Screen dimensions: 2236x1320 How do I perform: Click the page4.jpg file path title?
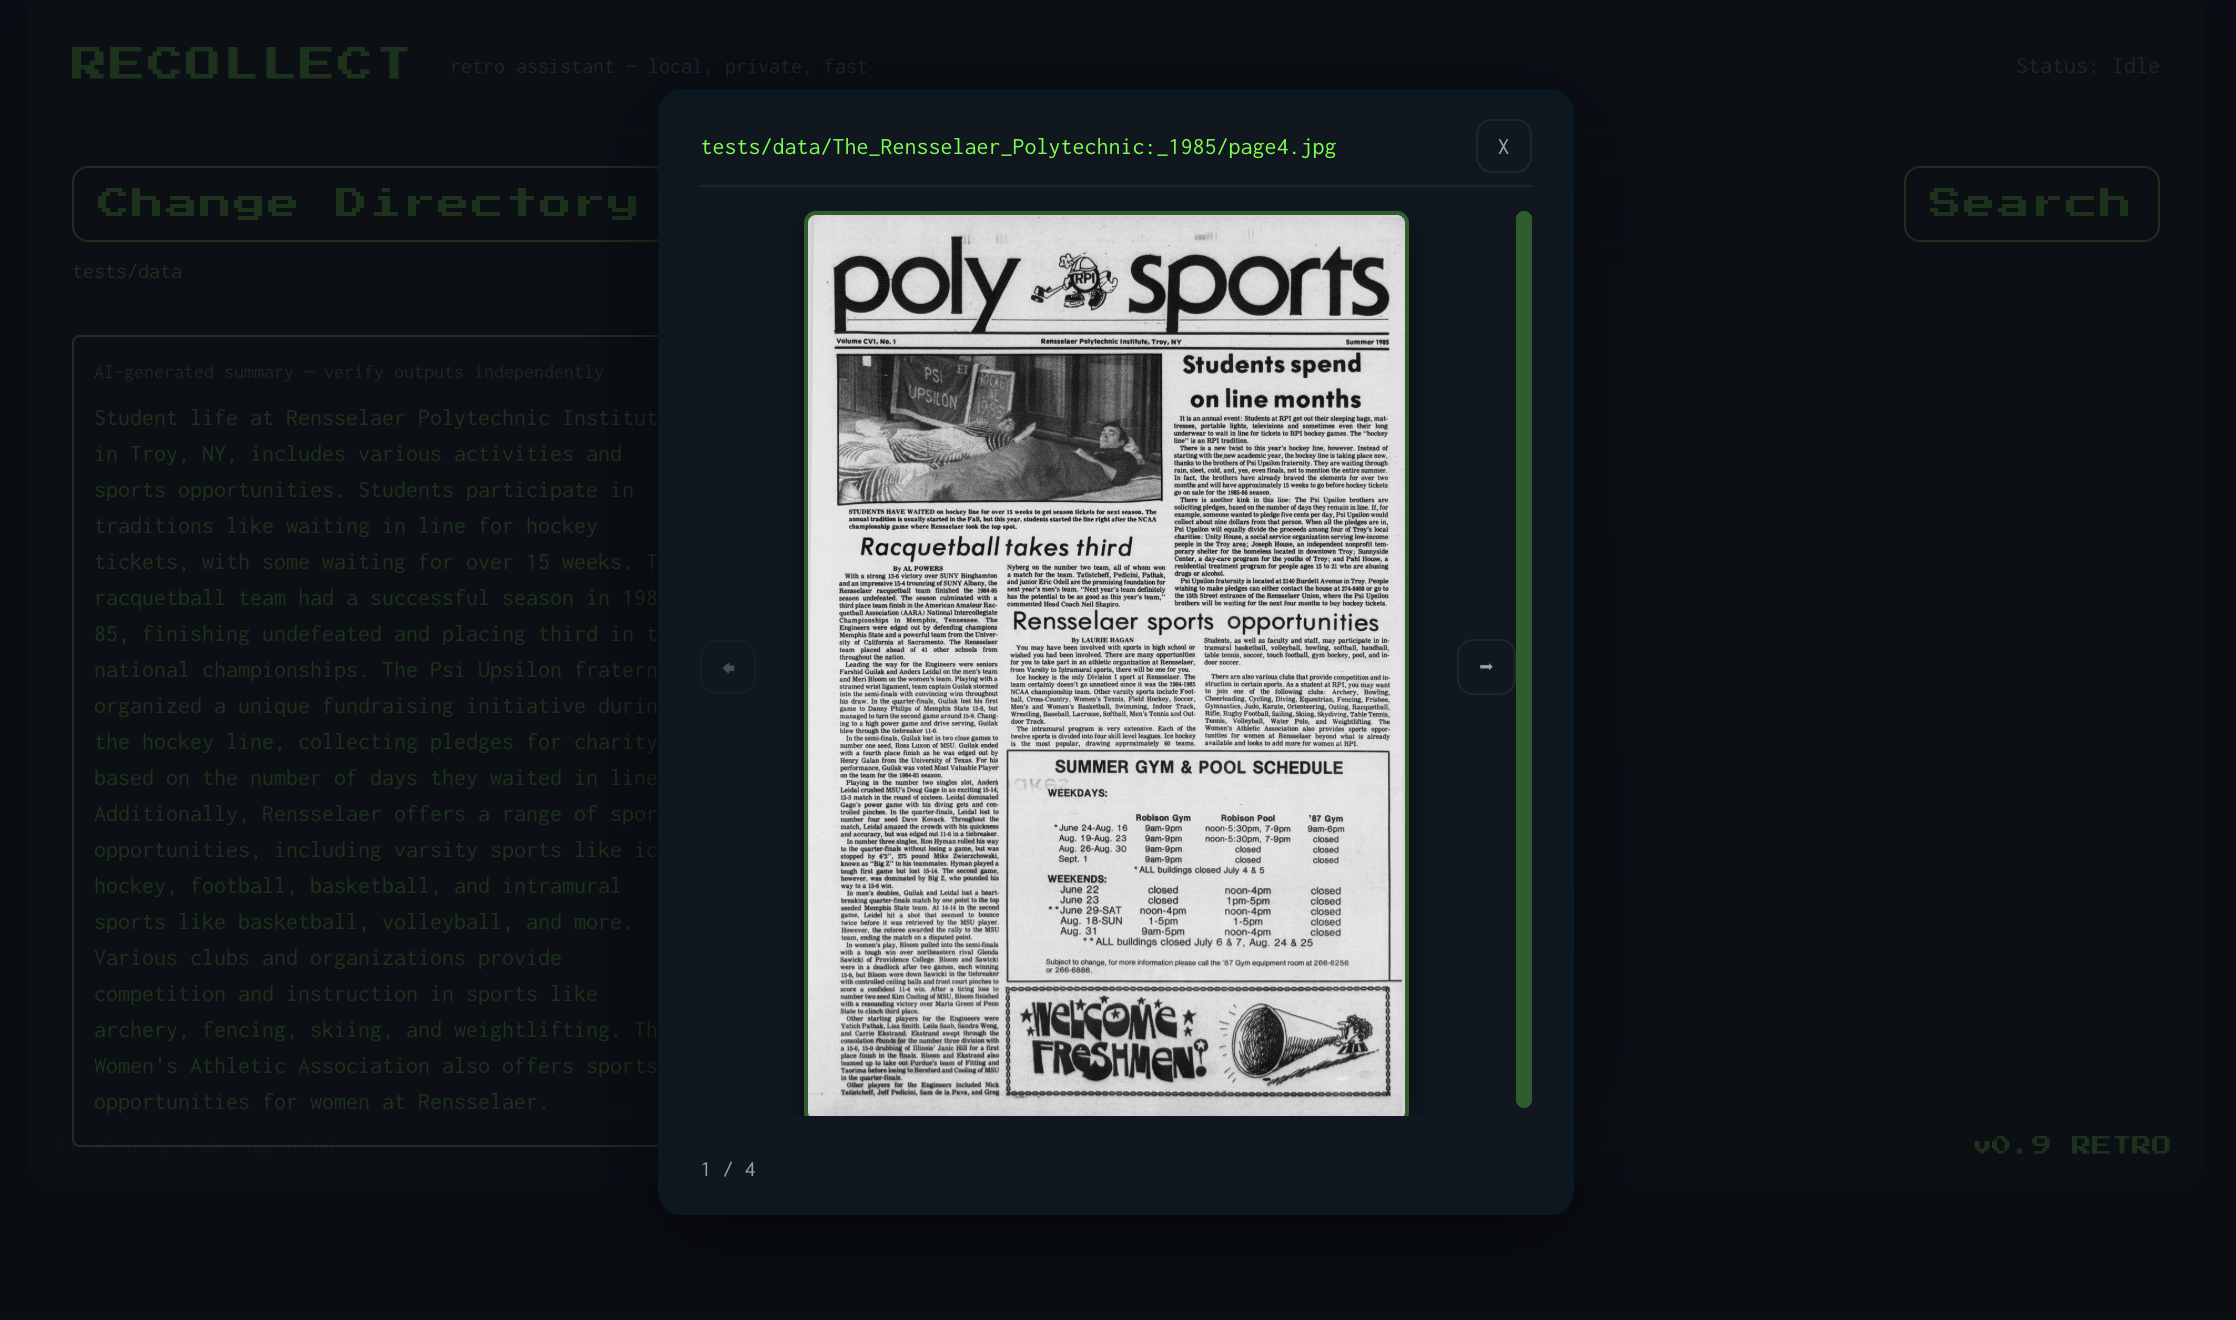pos(1018,147)
